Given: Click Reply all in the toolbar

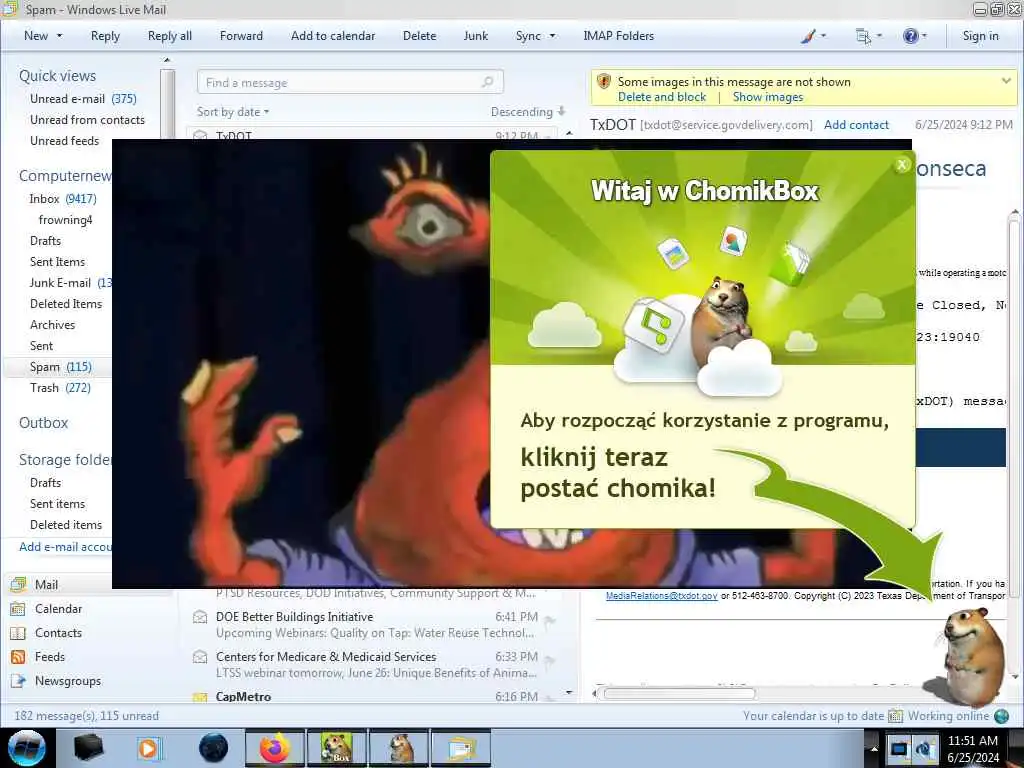Looking at the screenshot, I should click(170, 36).
